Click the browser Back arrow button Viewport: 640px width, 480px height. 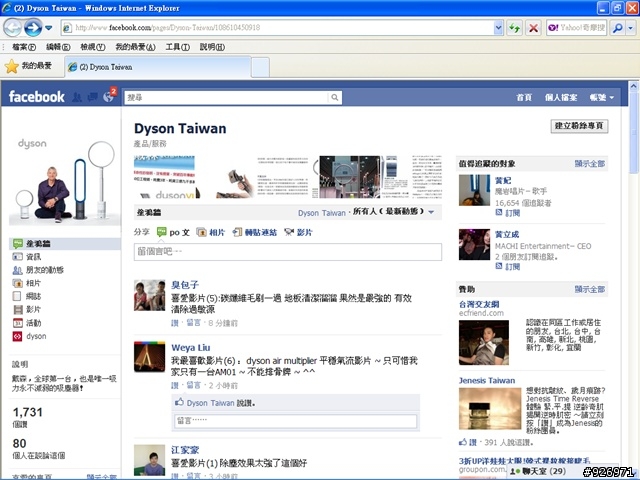(12, 28)
